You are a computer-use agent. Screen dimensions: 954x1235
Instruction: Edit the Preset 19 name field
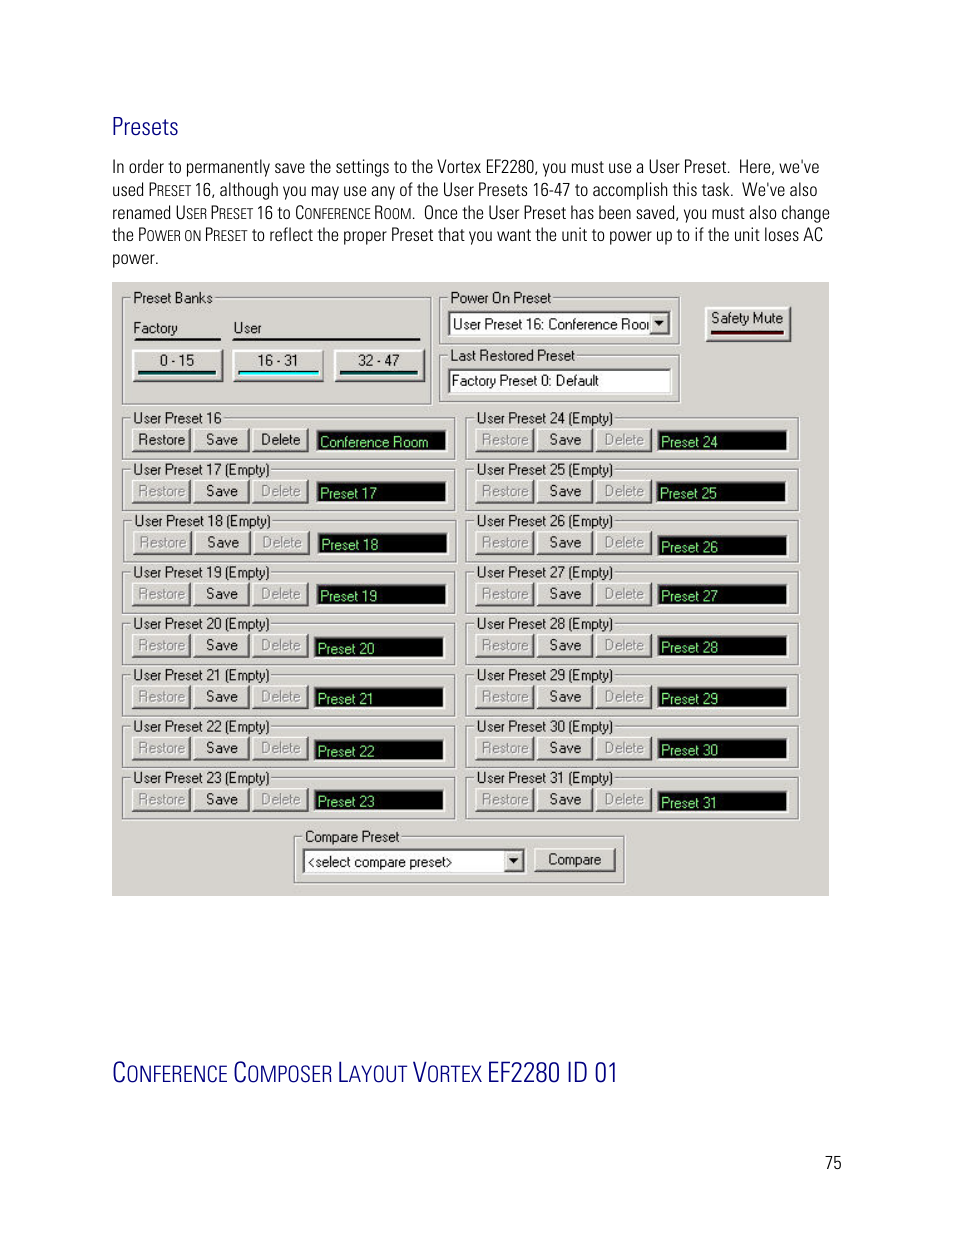(x=381, y=595)
